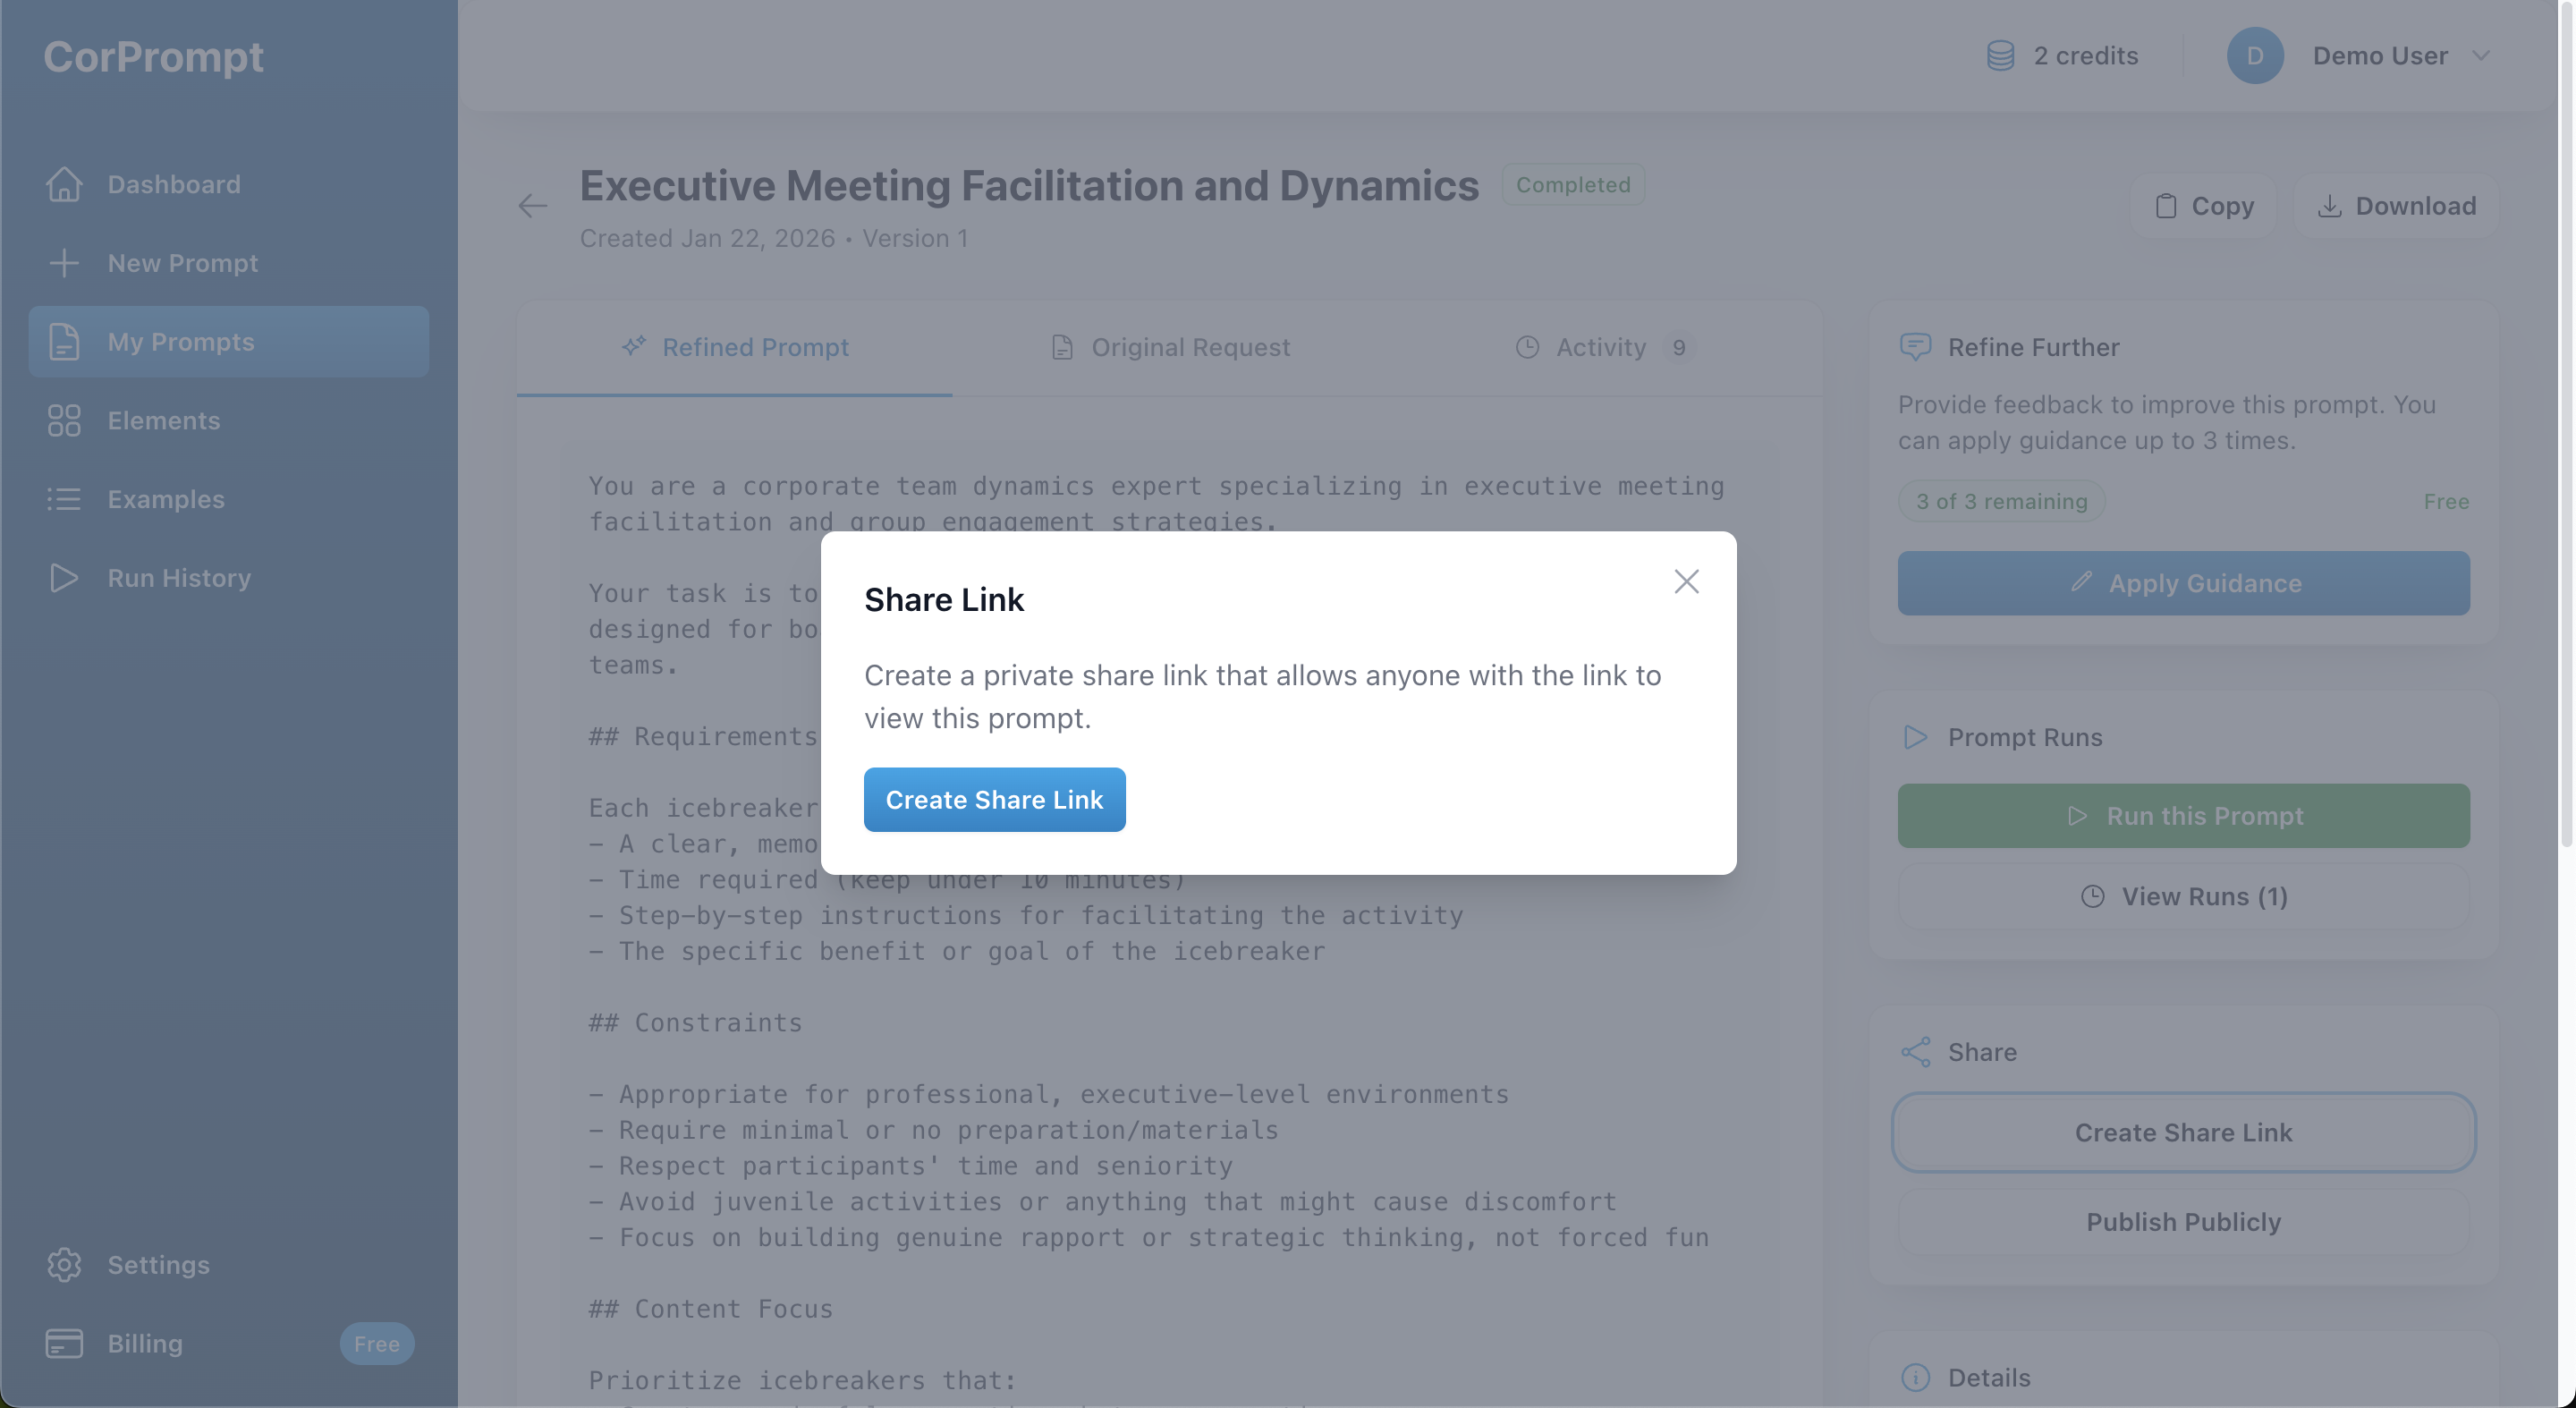Open the Dashboard home icon
The image size is (2576, 1408).
coord(64,184)
